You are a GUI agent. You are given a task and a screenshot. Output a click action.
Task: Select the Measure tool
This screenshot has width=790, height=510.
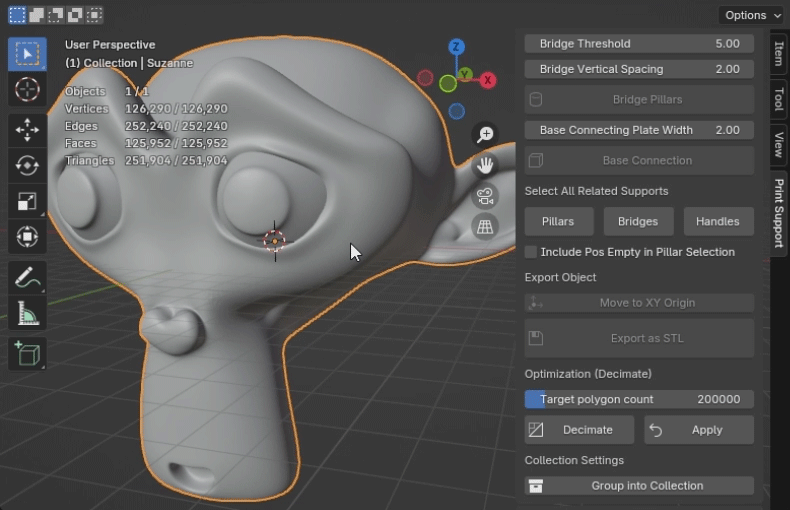[27, 313]
